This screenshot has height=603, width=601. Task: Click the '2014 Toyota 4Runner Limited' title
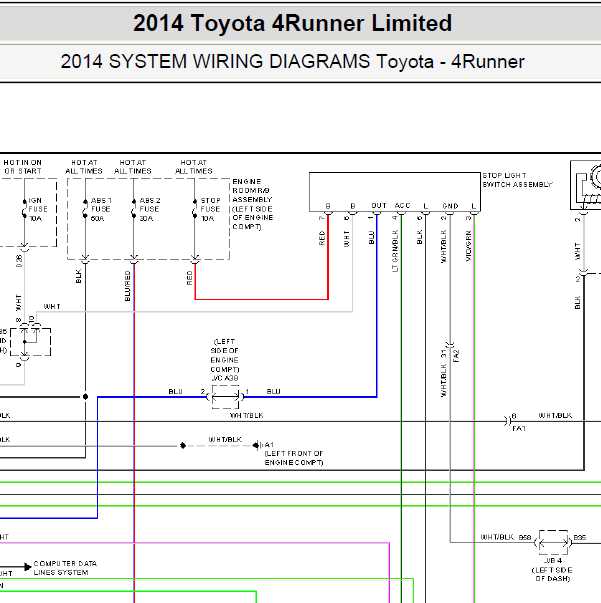click(293, 23)
